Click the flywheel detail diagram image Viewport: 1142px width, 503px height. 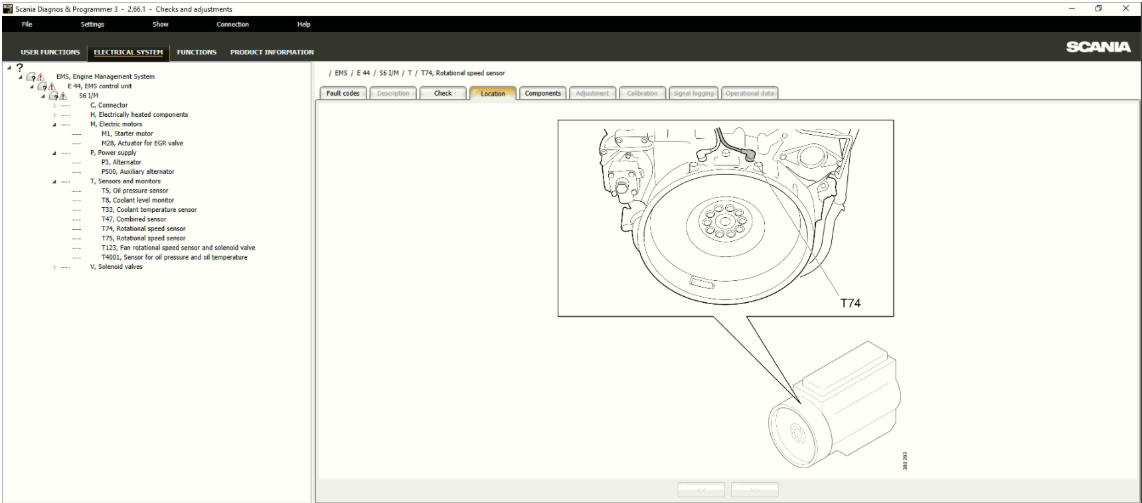point(725,218)
